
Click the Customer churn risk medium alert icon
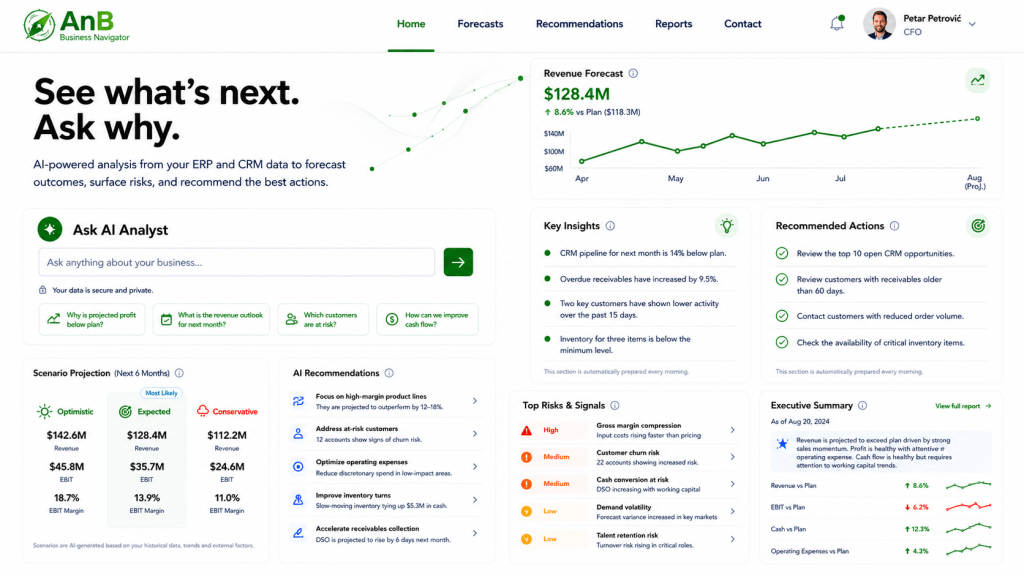click(526, 457)
